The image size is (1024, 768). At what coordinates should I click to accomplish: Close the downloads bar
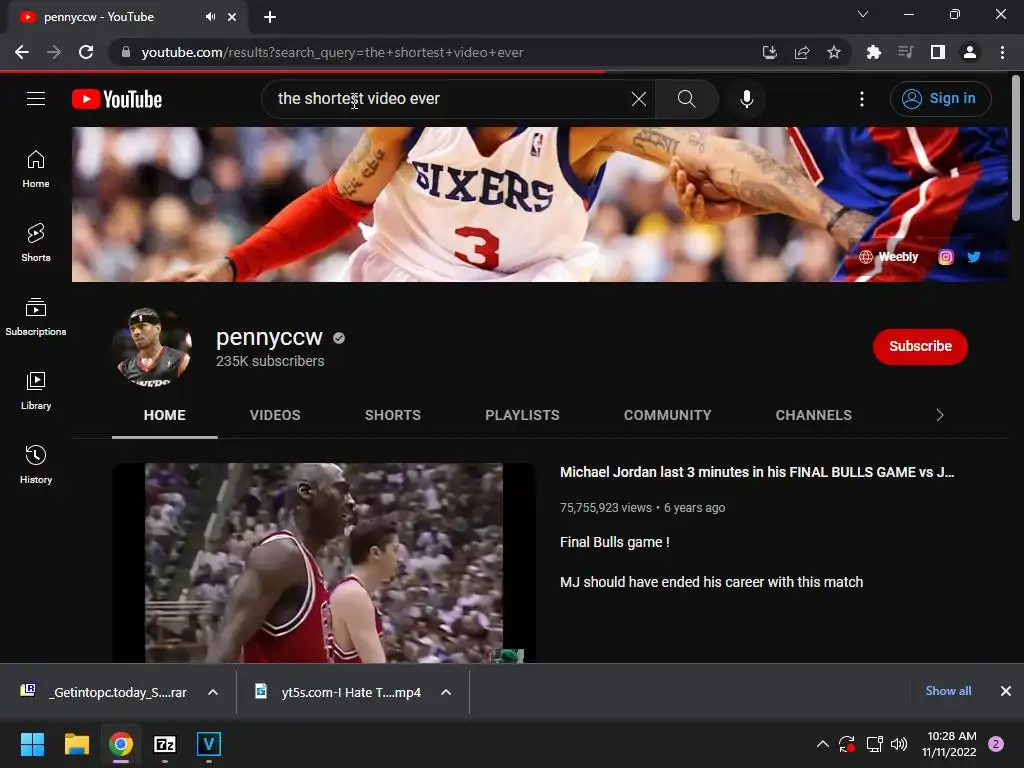[1006, 691]
